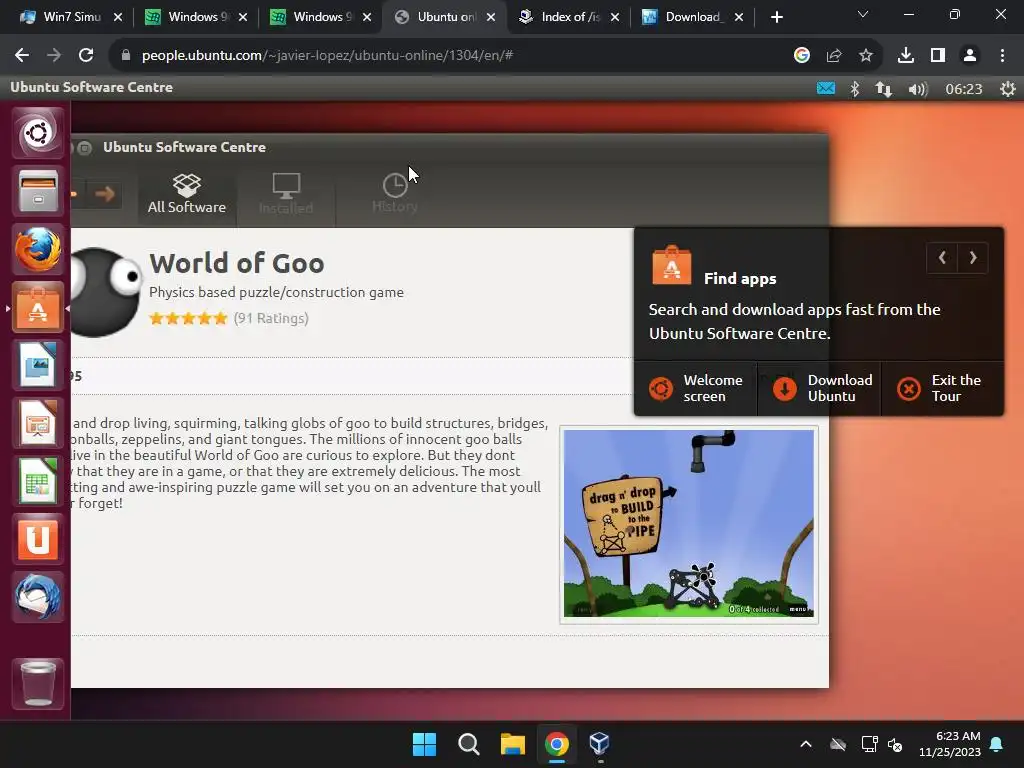Click the Find apps shopping bag icon
The height and width of the screenshot is (768, 1024).
click(671, 266)
